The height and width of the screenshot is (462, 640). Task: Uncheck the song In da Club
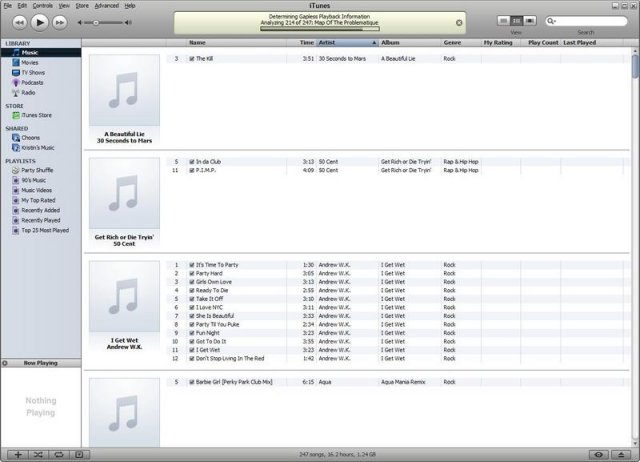(191, 162)
